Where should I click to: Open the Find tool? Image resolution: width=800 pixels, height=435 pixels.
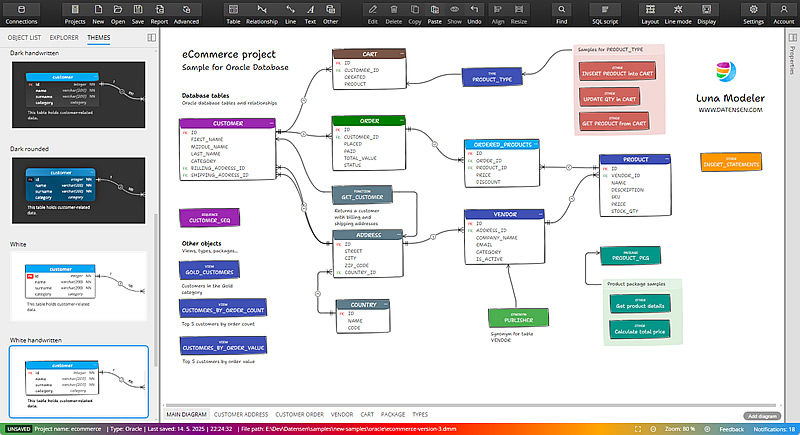[x=561, y=14]
